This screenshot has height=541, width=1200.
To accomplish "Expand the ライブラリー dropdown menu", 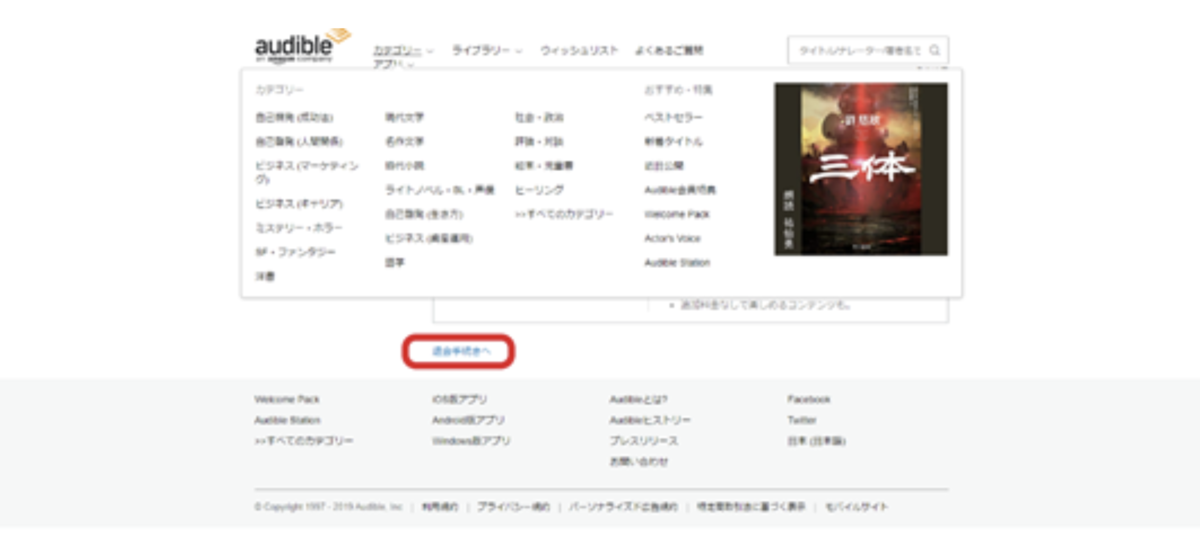I will (x=487, y=50).
